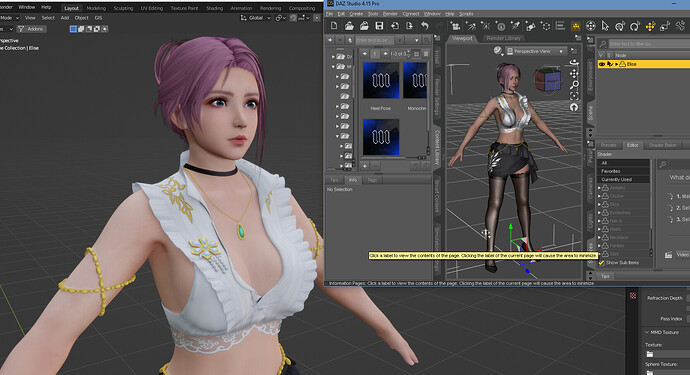Screen dimensions: 690x375
Task: Click the Video button in Surfaces pane
Action: click(683, 254)
